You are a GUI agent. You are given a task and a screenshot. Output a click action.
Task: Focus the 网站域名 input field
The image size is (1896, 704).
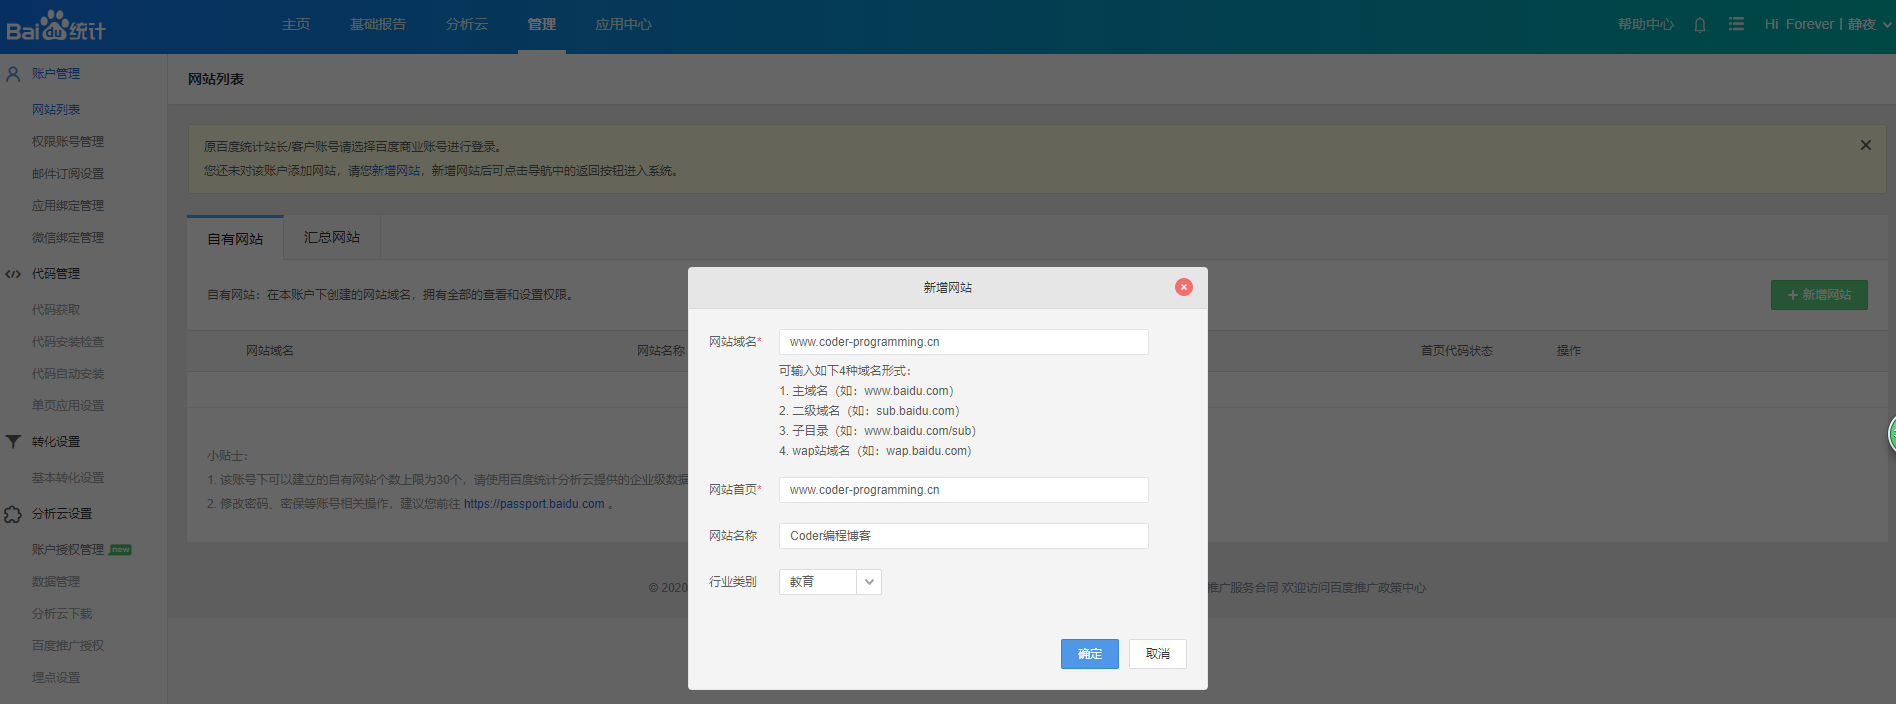964,342
